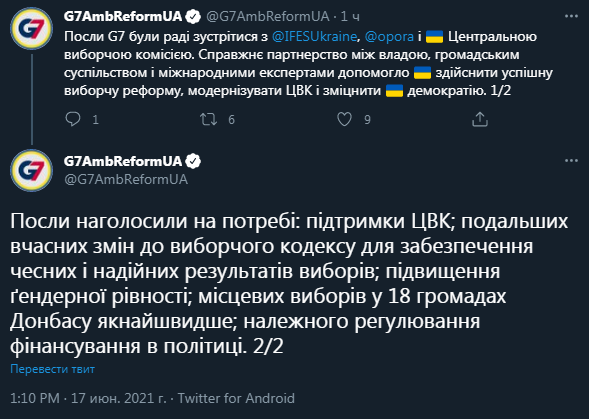589x419 pixels.
Task: Click 'Перевести твит' translate link
Action: (x=52, y=369)
